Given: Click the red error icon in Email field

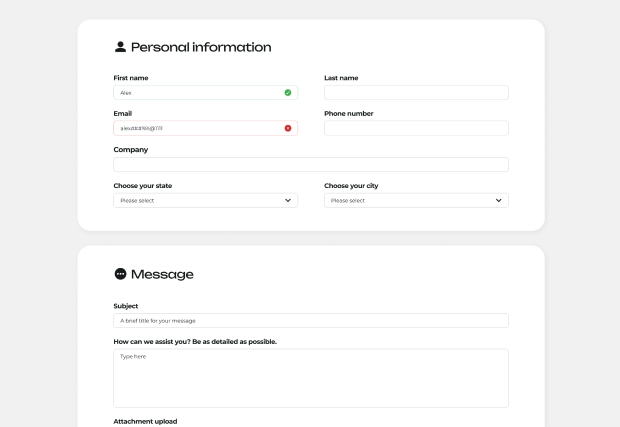Looking at the screenshot, I should click(x=288, y=128).
